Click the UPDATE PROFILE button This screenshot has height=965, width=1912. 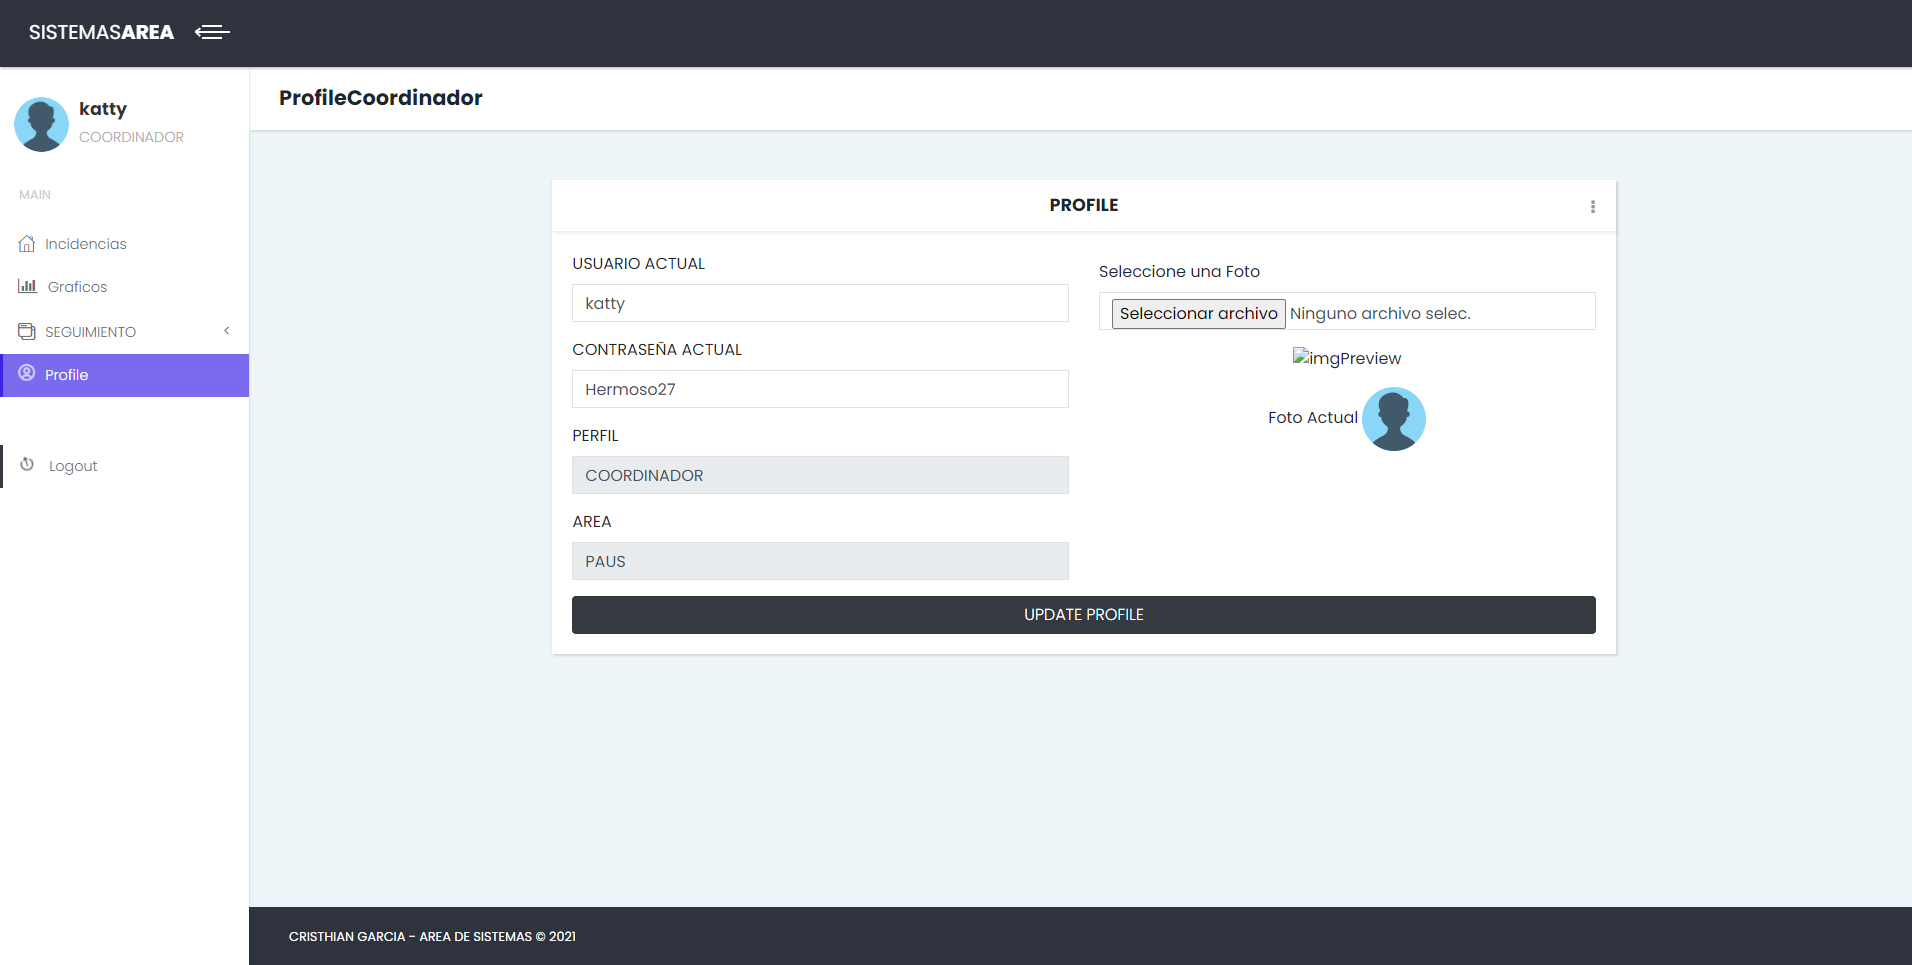1083,614
